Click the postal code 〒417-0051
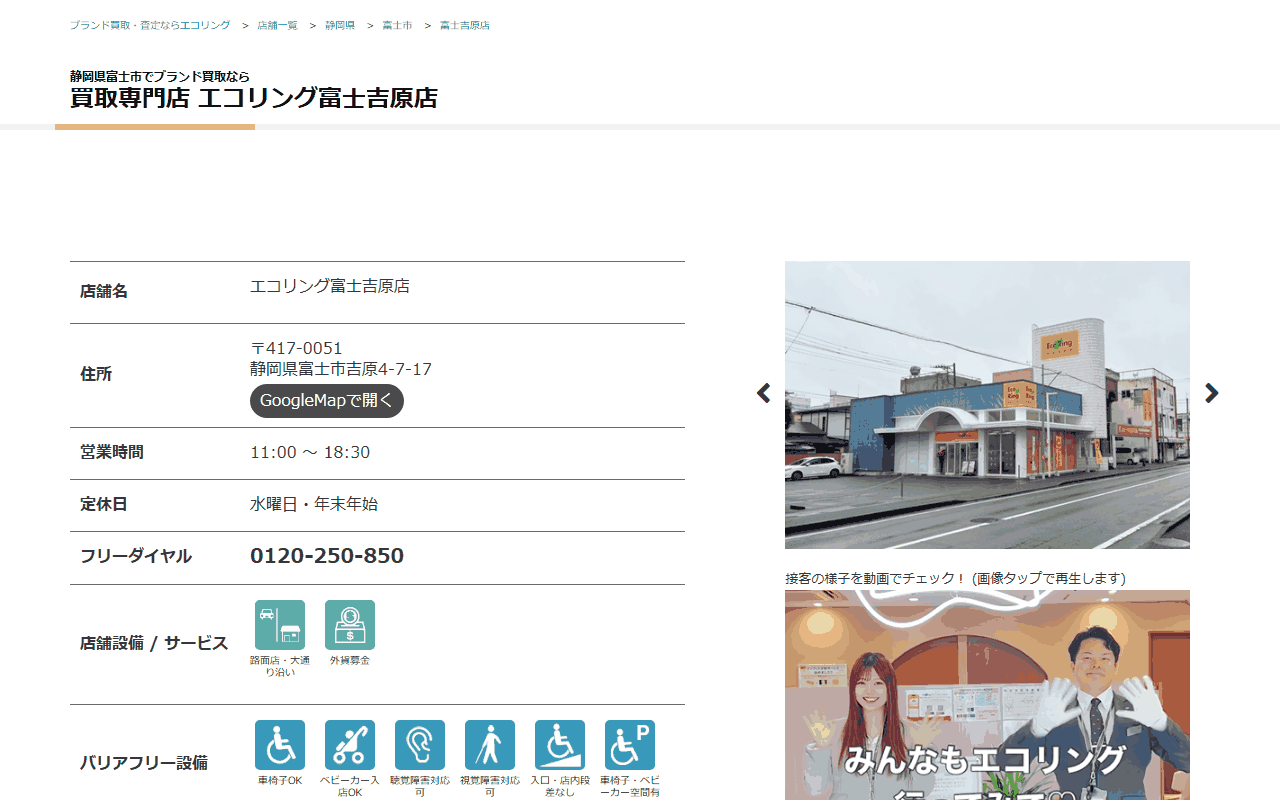 point(296,348)
